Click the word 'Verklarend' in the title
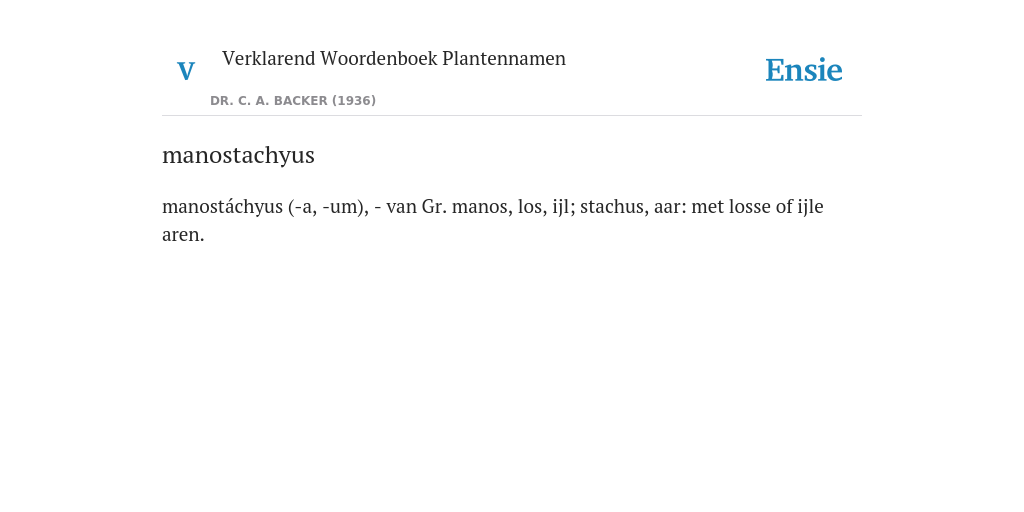The height and width of the screenshot is (512, 1024). coord(268,58)
